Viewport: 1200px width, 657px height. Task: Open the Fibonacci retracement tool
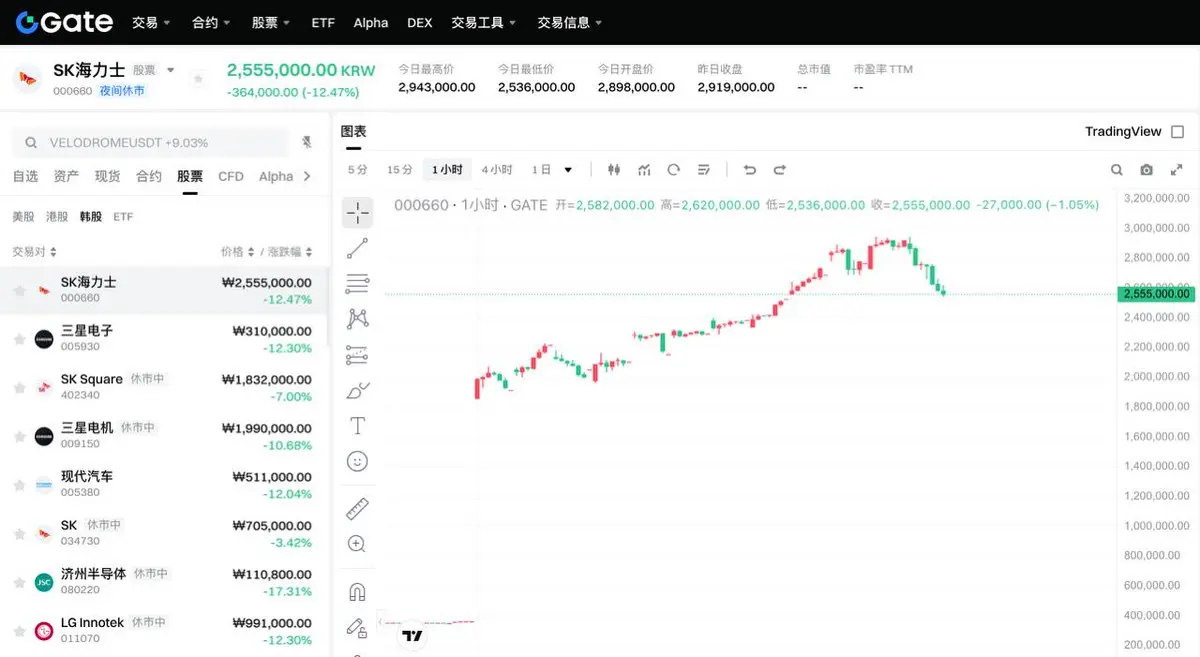(357, 283)
